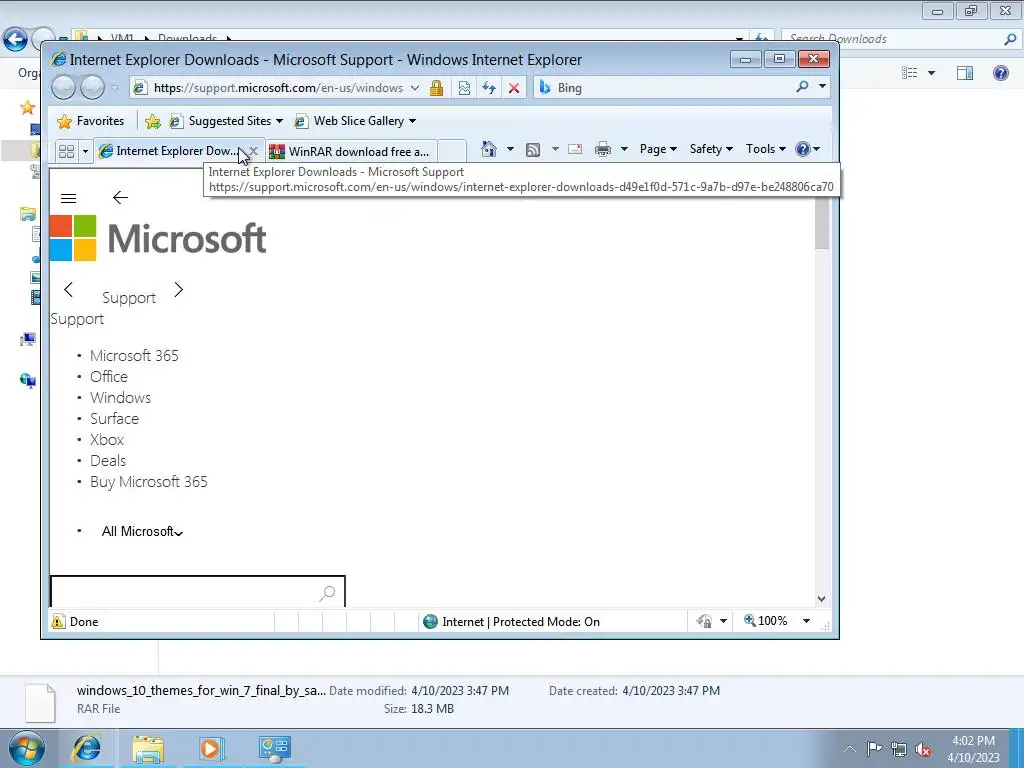This screenshot has height=768, width=1024.
Task: Open the Print options dropdown arrow
Action: 624,150
